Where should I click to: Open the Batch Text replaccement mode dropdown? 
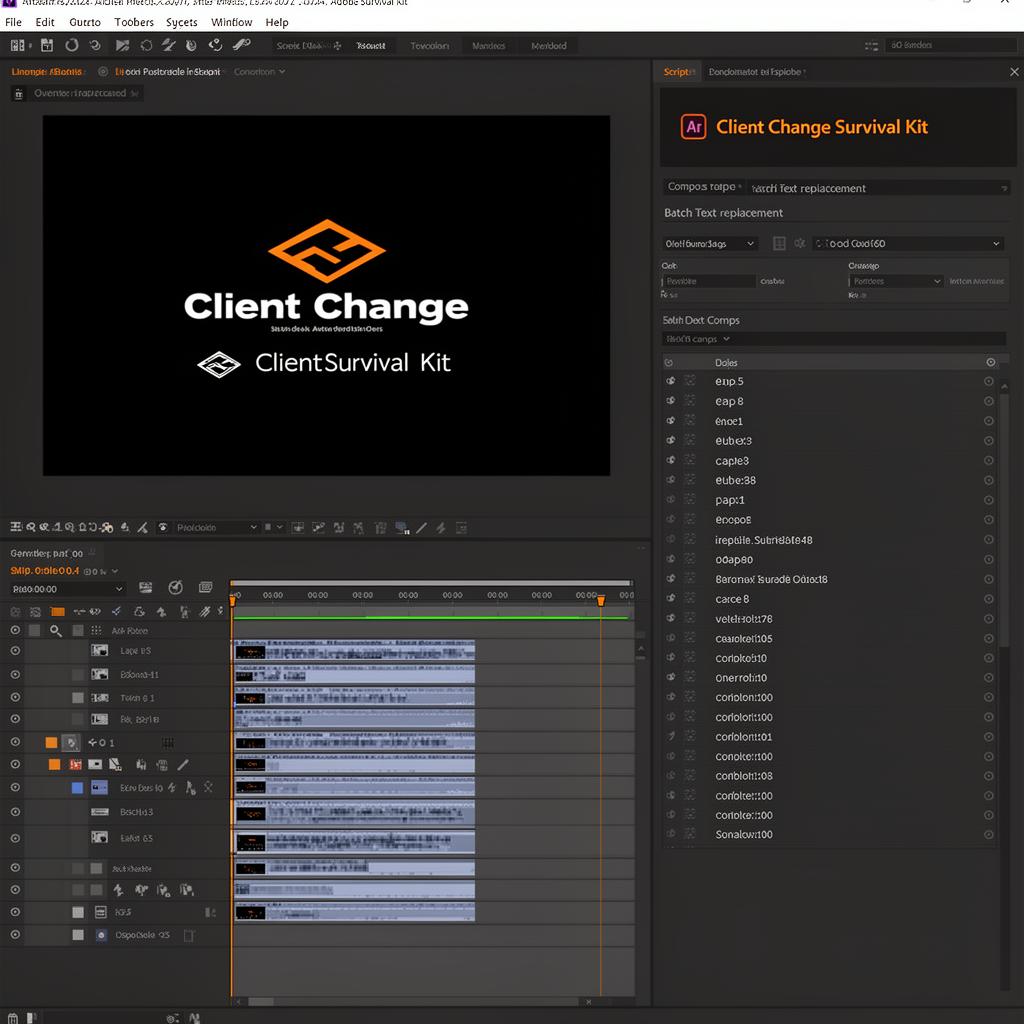[878, 188]
